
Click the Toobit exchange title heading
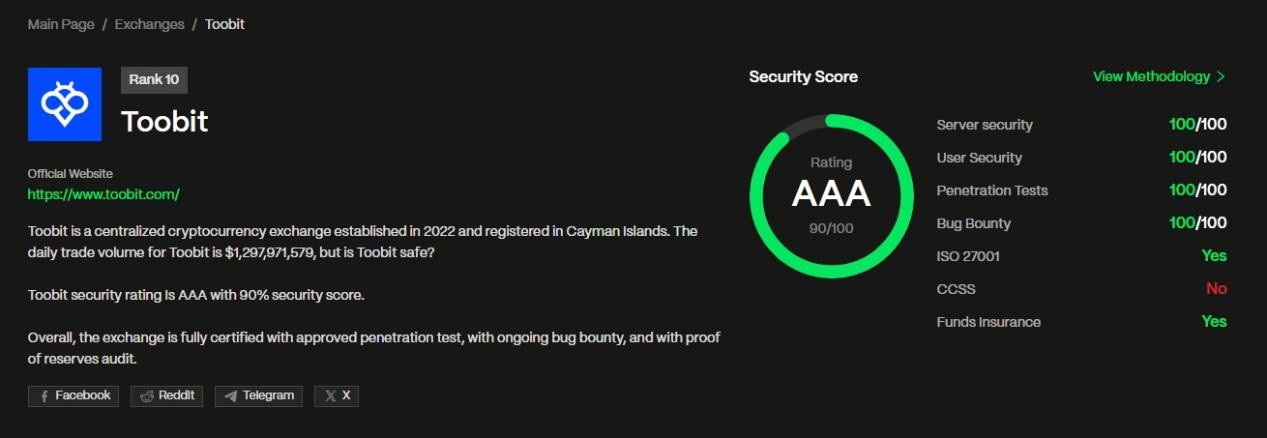[x=165, y=122]
